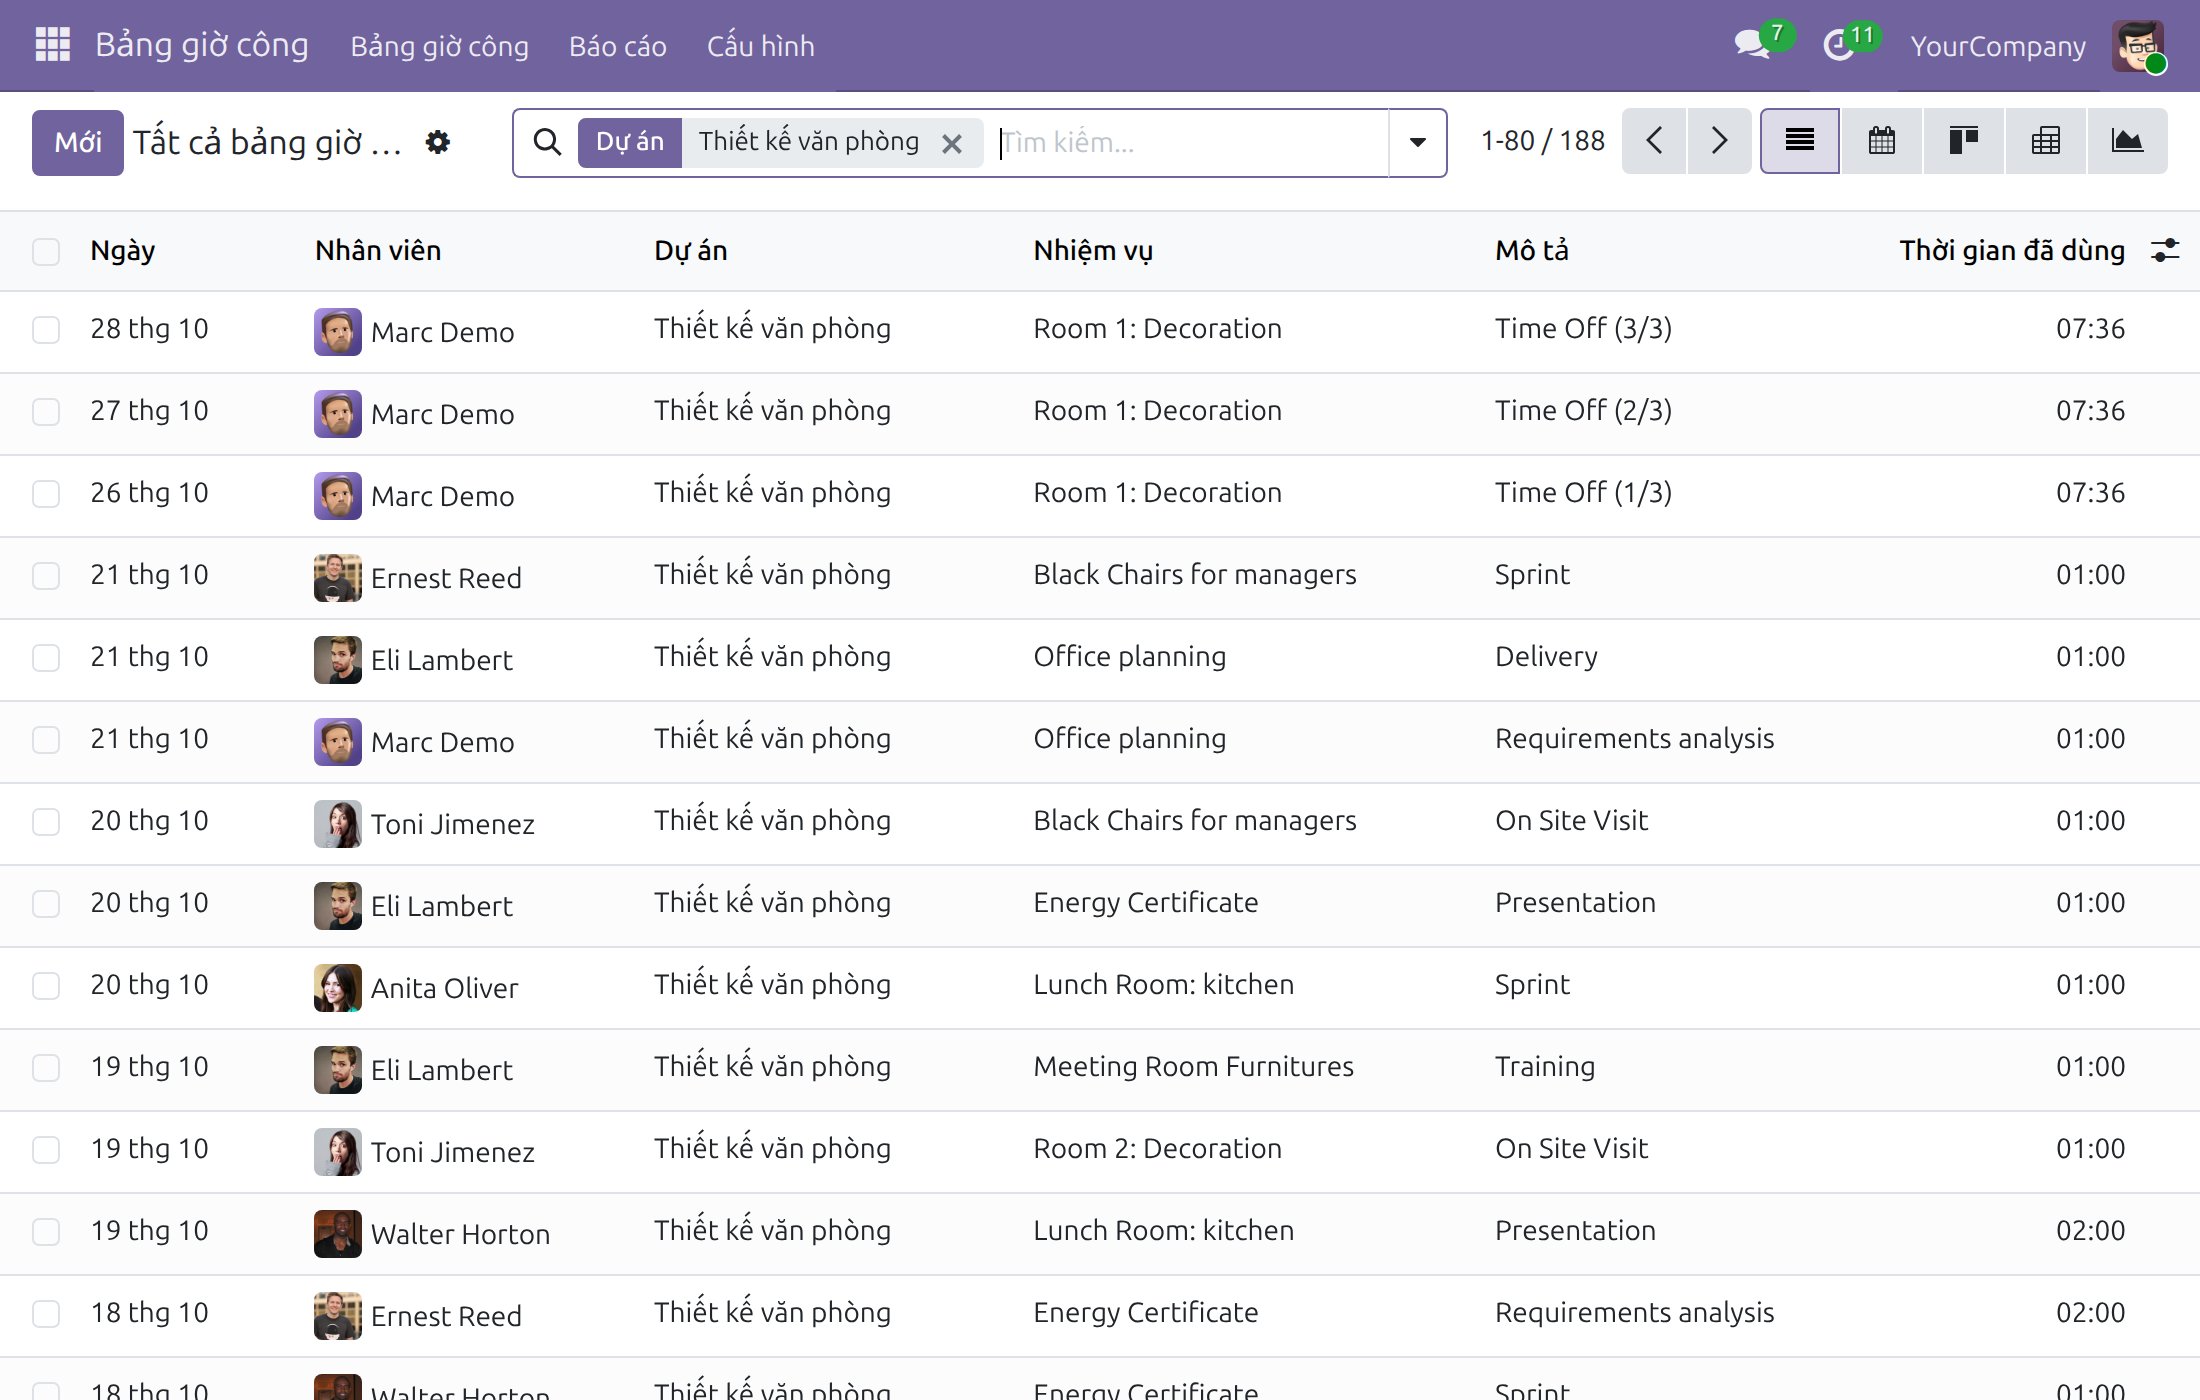Switch to list view
Viewport: 2200px width, 1400px height.
point(1800,141)
